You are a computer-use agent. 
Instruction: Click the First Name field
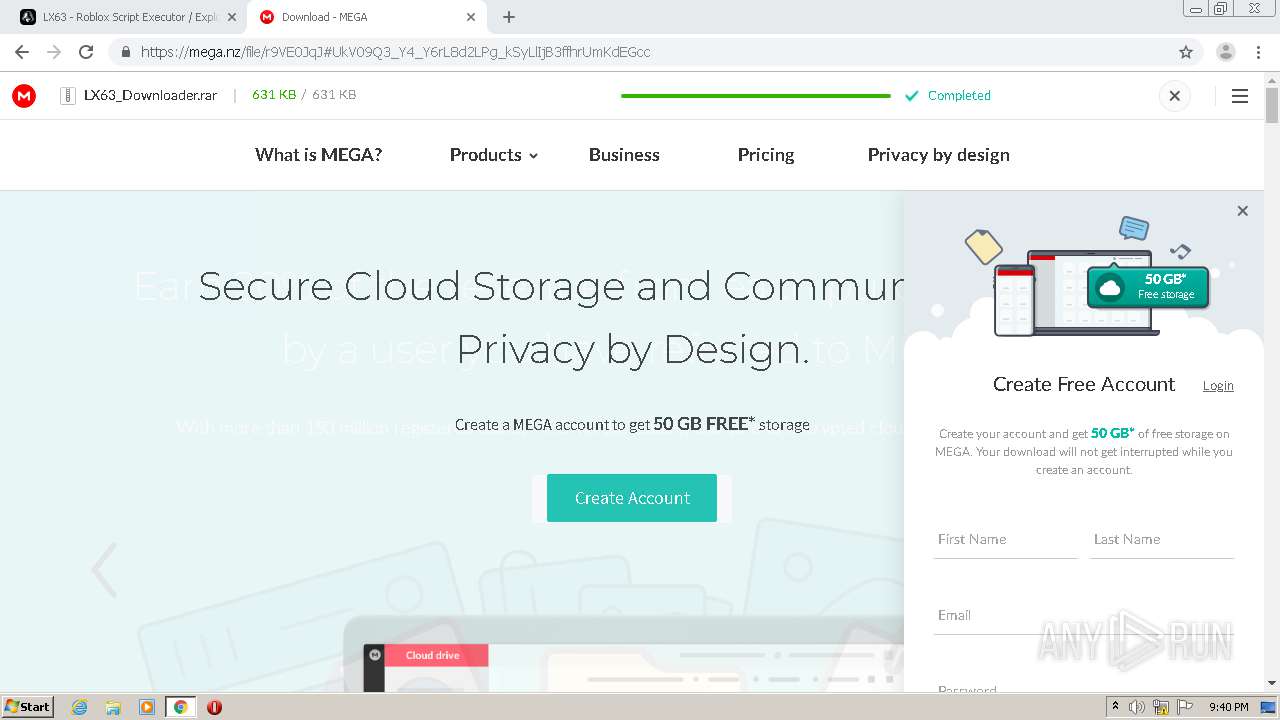click(1005, 540)
